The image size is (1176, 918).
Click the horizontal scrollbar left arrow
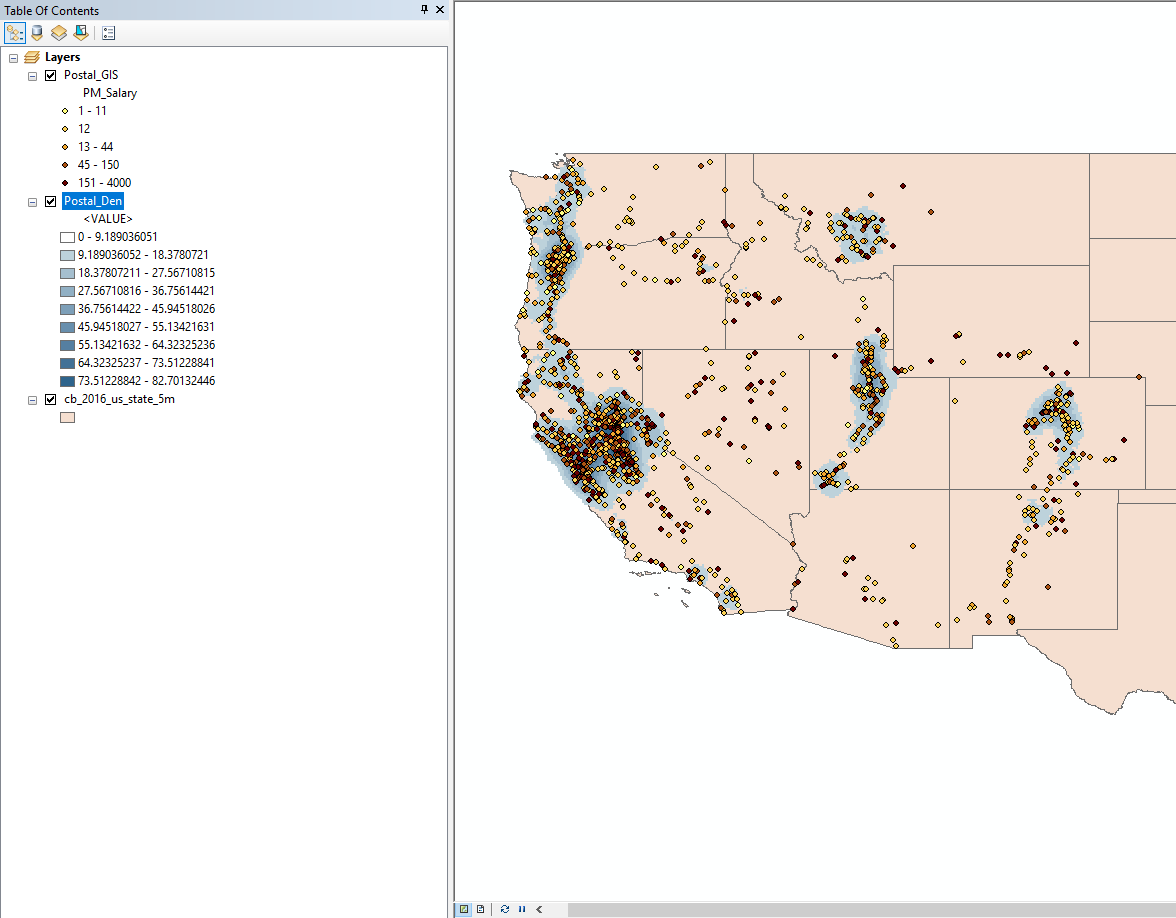coord(539,909)
